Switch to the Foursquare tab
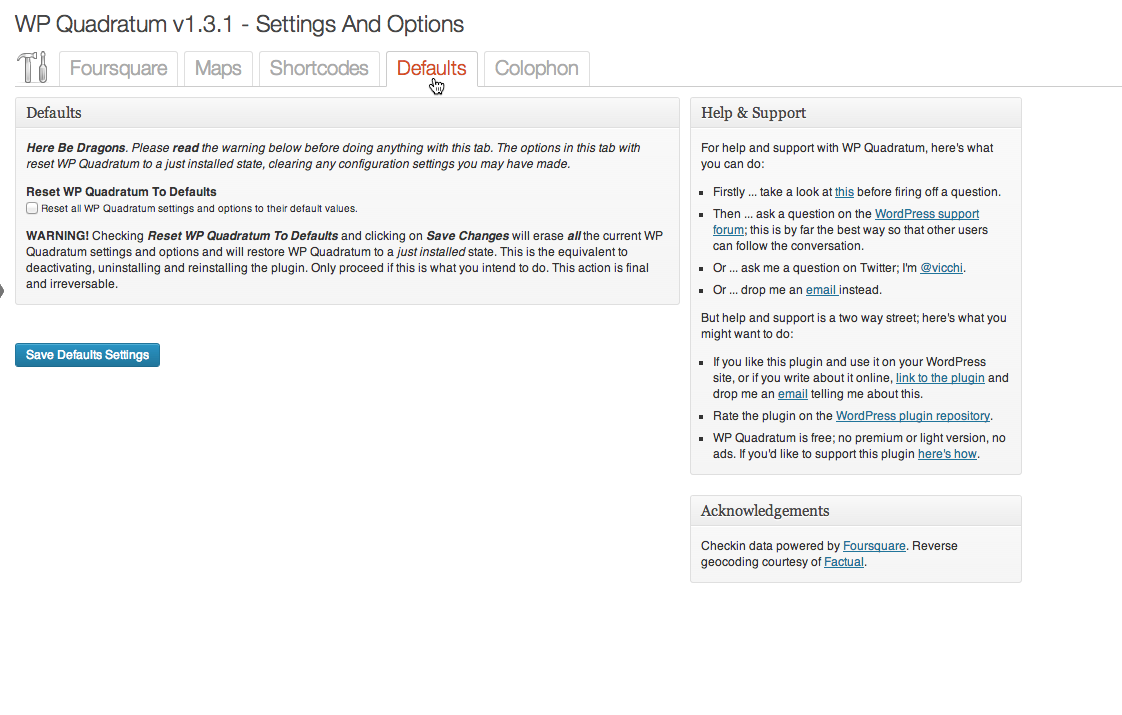The image size is (1122, 715). [x=118, y=69]
